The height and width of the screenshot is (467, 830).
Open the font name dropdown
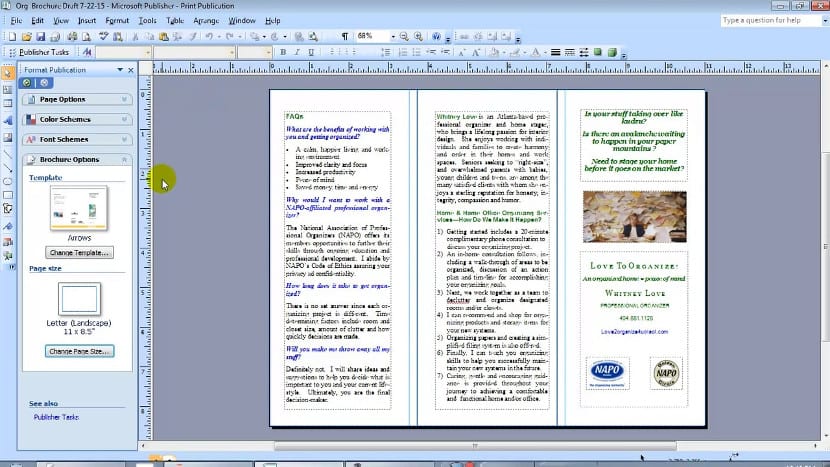231,52
